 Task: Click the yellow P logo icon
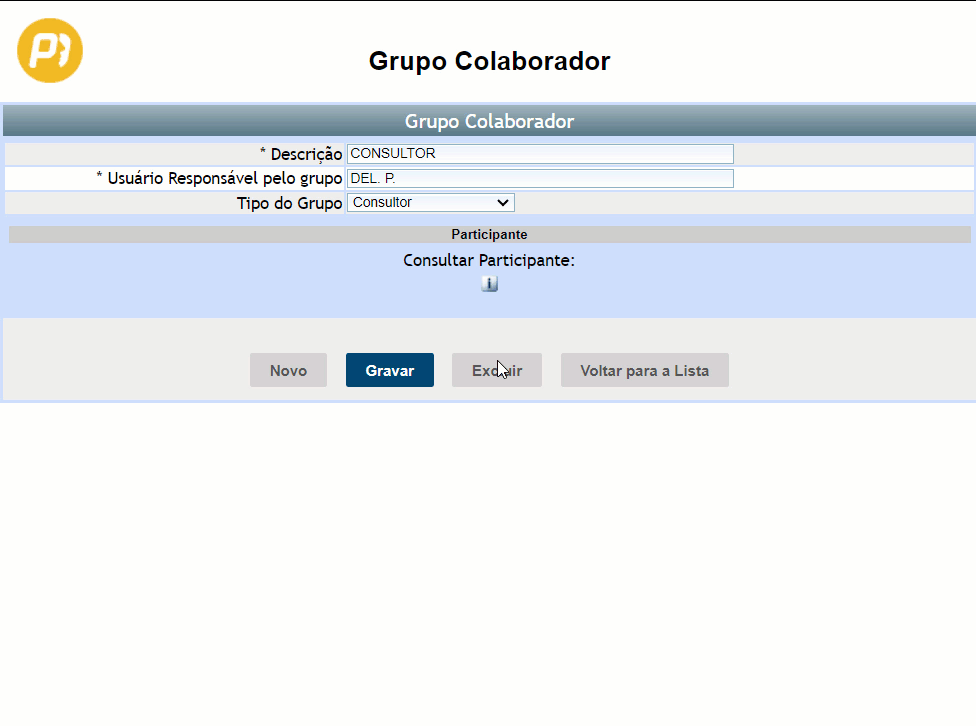pos(50,50)
